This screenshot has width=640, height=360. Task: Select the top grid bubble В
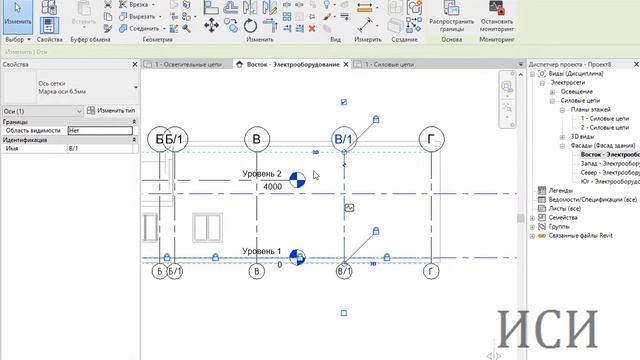[257, 139]
